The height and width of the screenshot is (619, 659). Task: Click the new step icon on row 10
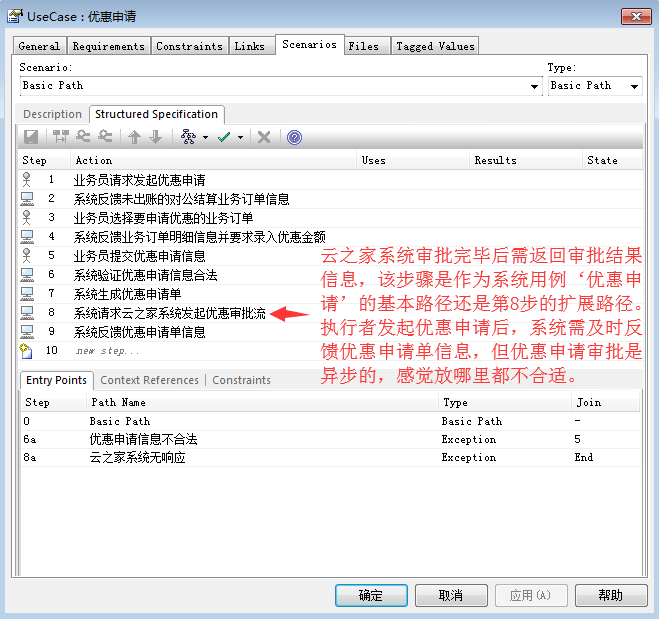pyautogui.click(x=26, y=351)
